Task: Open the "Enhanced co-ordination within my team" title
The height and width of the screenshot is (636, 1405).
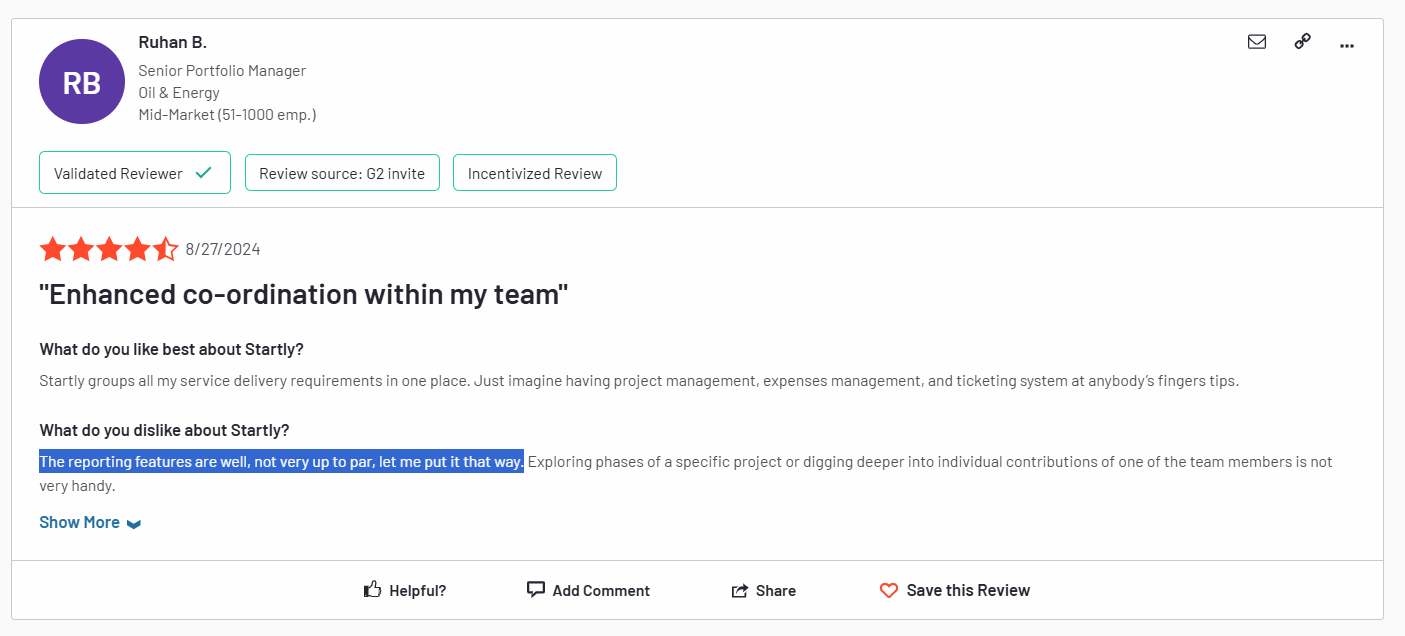Action: pos(304,295)
